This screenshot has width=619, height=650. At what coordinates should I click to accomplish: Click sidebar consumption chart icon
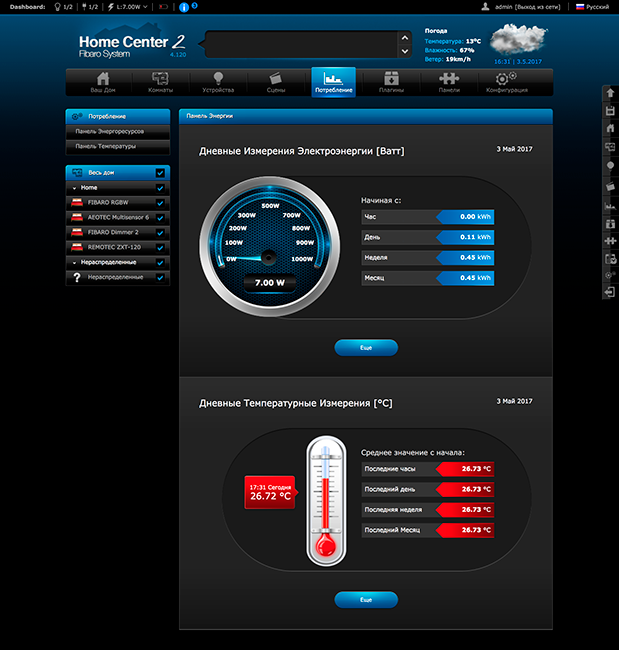pyautogui.click(x=610, y=206)
